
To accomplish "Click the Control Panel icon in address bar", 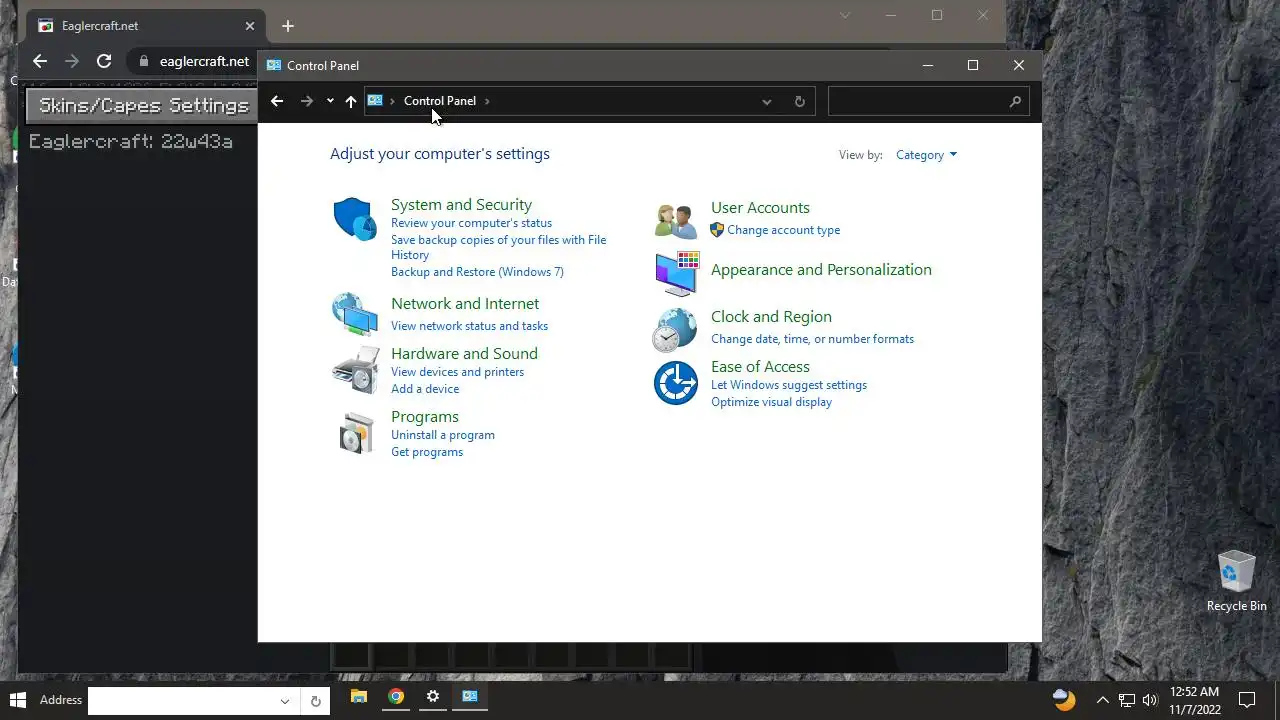I will (376, 101).
